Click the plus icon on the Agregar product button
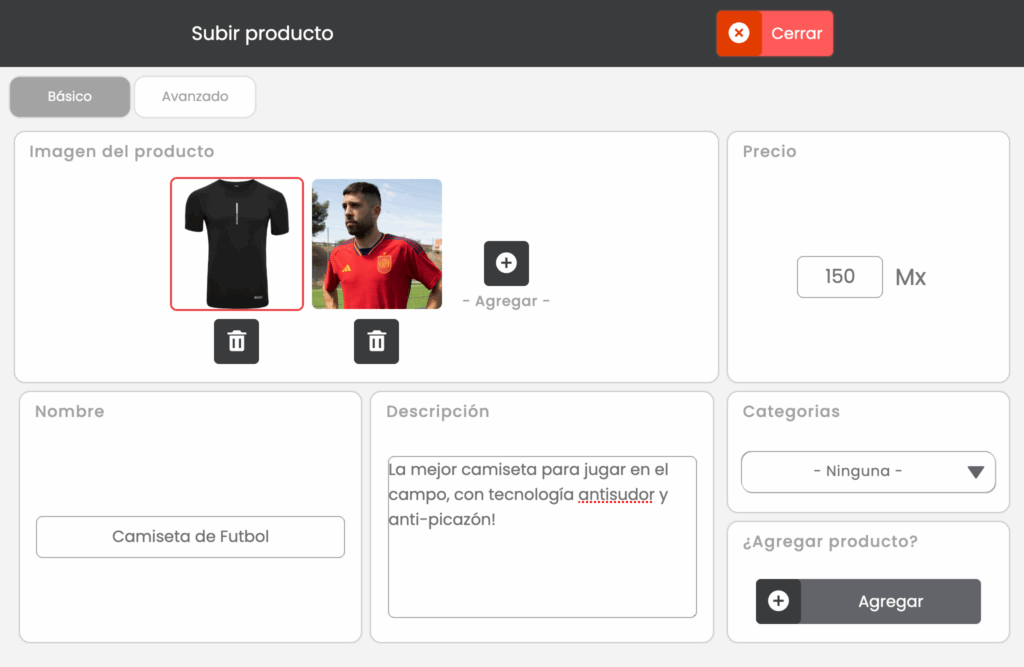The height and width of the screenshot is (667, 1024). [778, 601]
